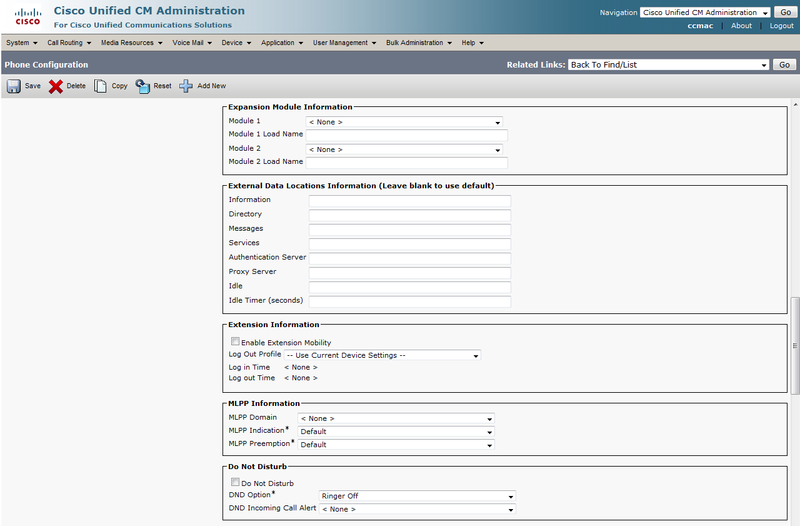The height and width of the screenshot is (526, 800).
Task: Click the About link
Action: [x=741, y=26]
